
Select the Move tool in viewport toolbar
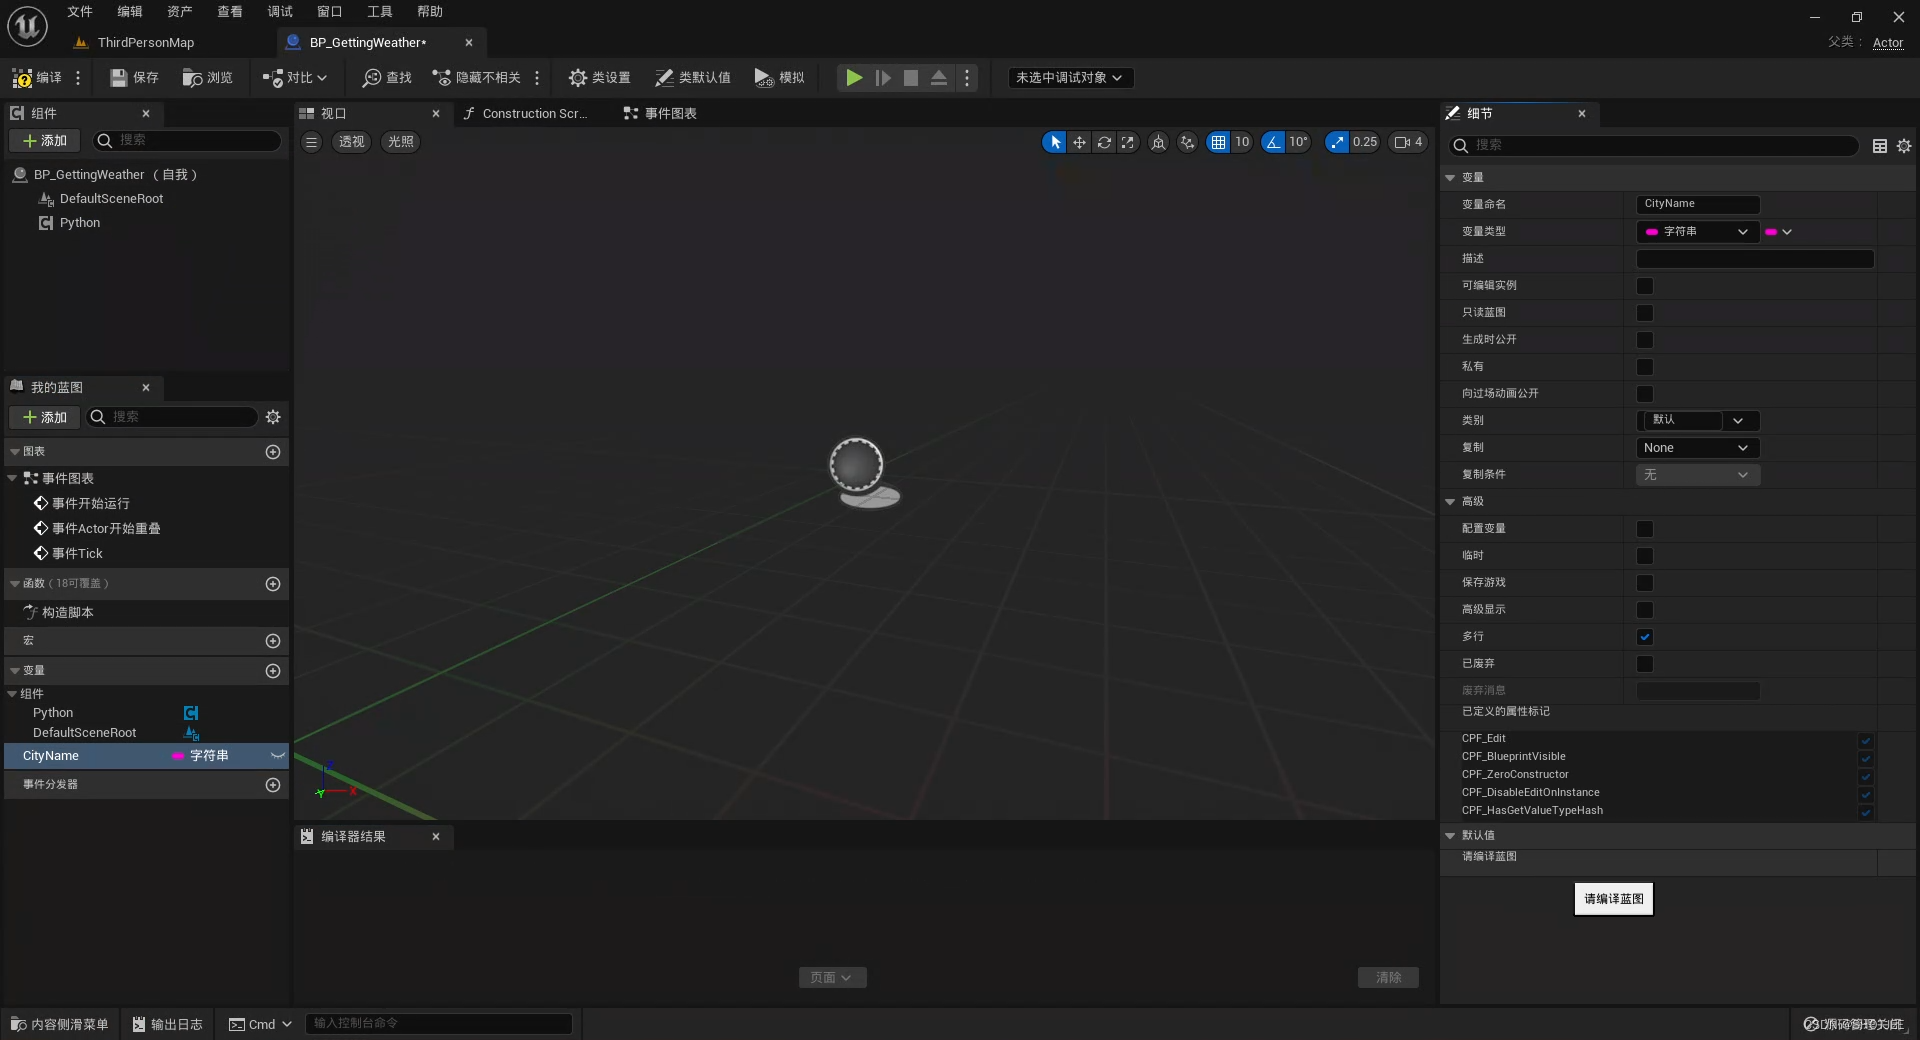1079,142
